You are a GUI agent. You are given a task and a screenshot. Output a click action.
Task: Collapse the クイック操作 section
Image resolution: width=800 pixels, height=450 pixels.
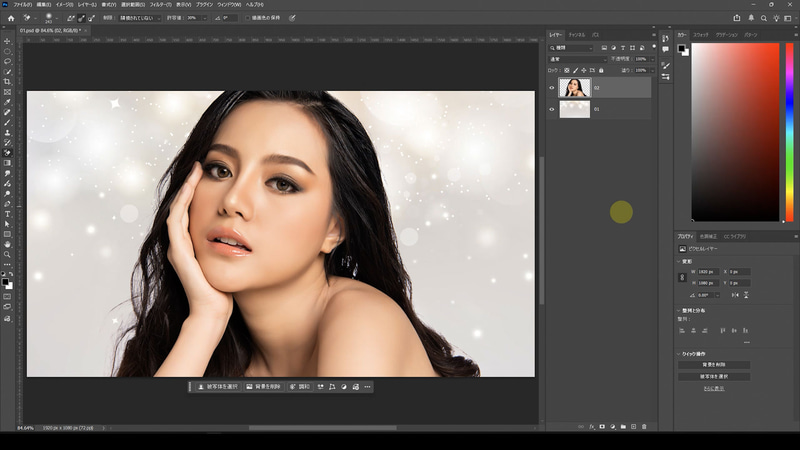[x=679, y=354]
